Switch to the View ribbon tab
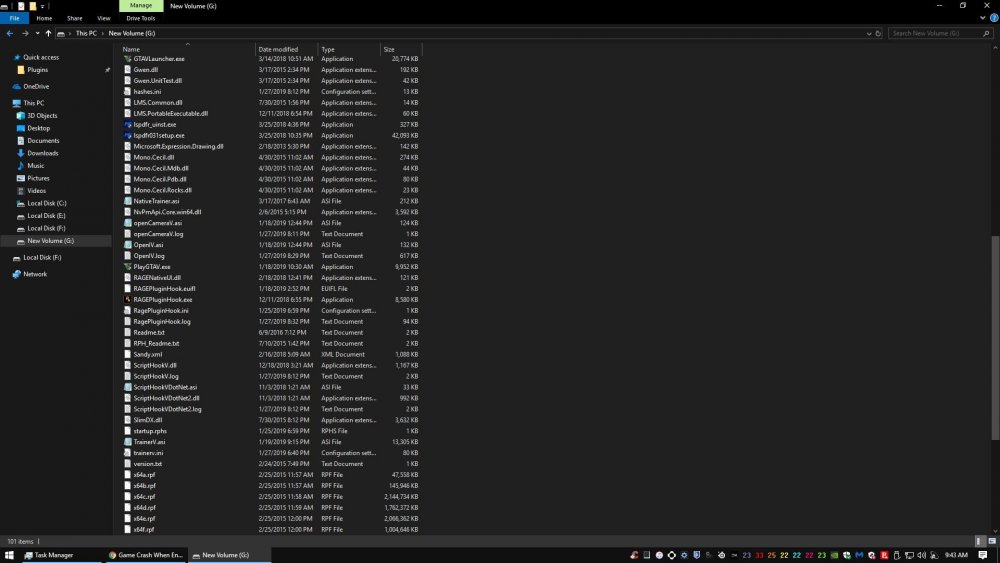 click(x=103, y=18)
